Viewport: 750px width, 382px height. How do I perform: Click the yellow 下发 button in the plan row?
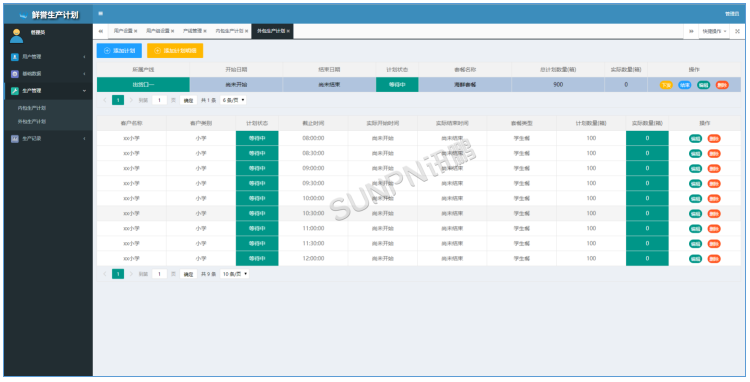tap(666, 85)
